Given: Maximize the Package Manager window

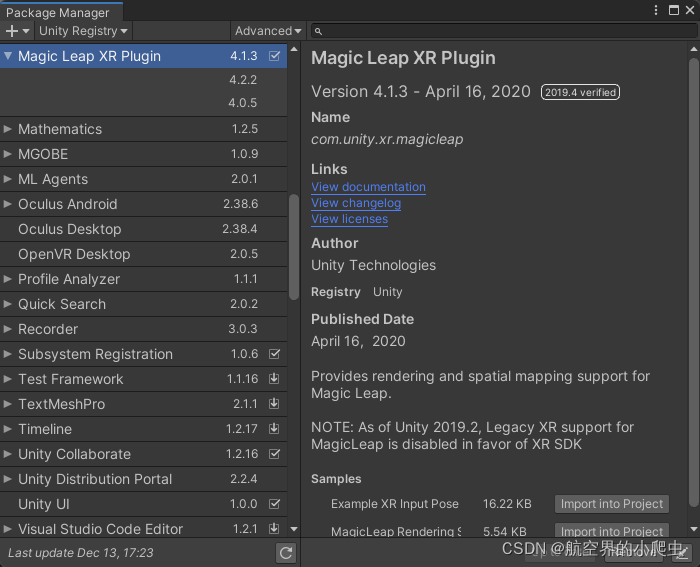Looking at the screenshot, I should pos(674,10).
